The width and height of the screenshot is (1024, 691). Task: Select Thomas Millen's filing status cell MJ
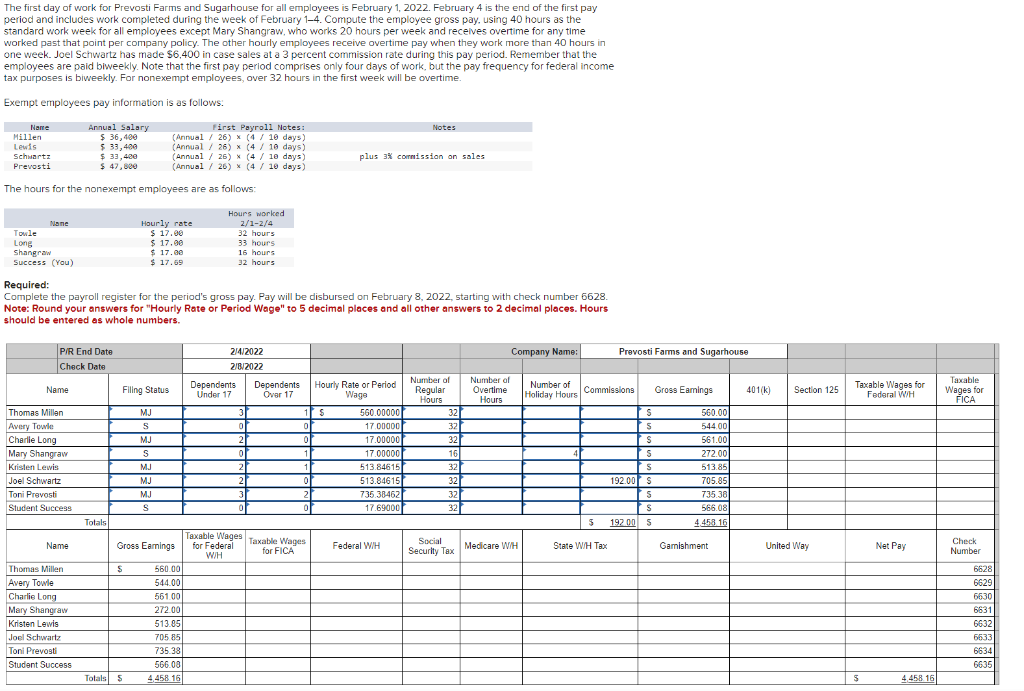(146, 413)
